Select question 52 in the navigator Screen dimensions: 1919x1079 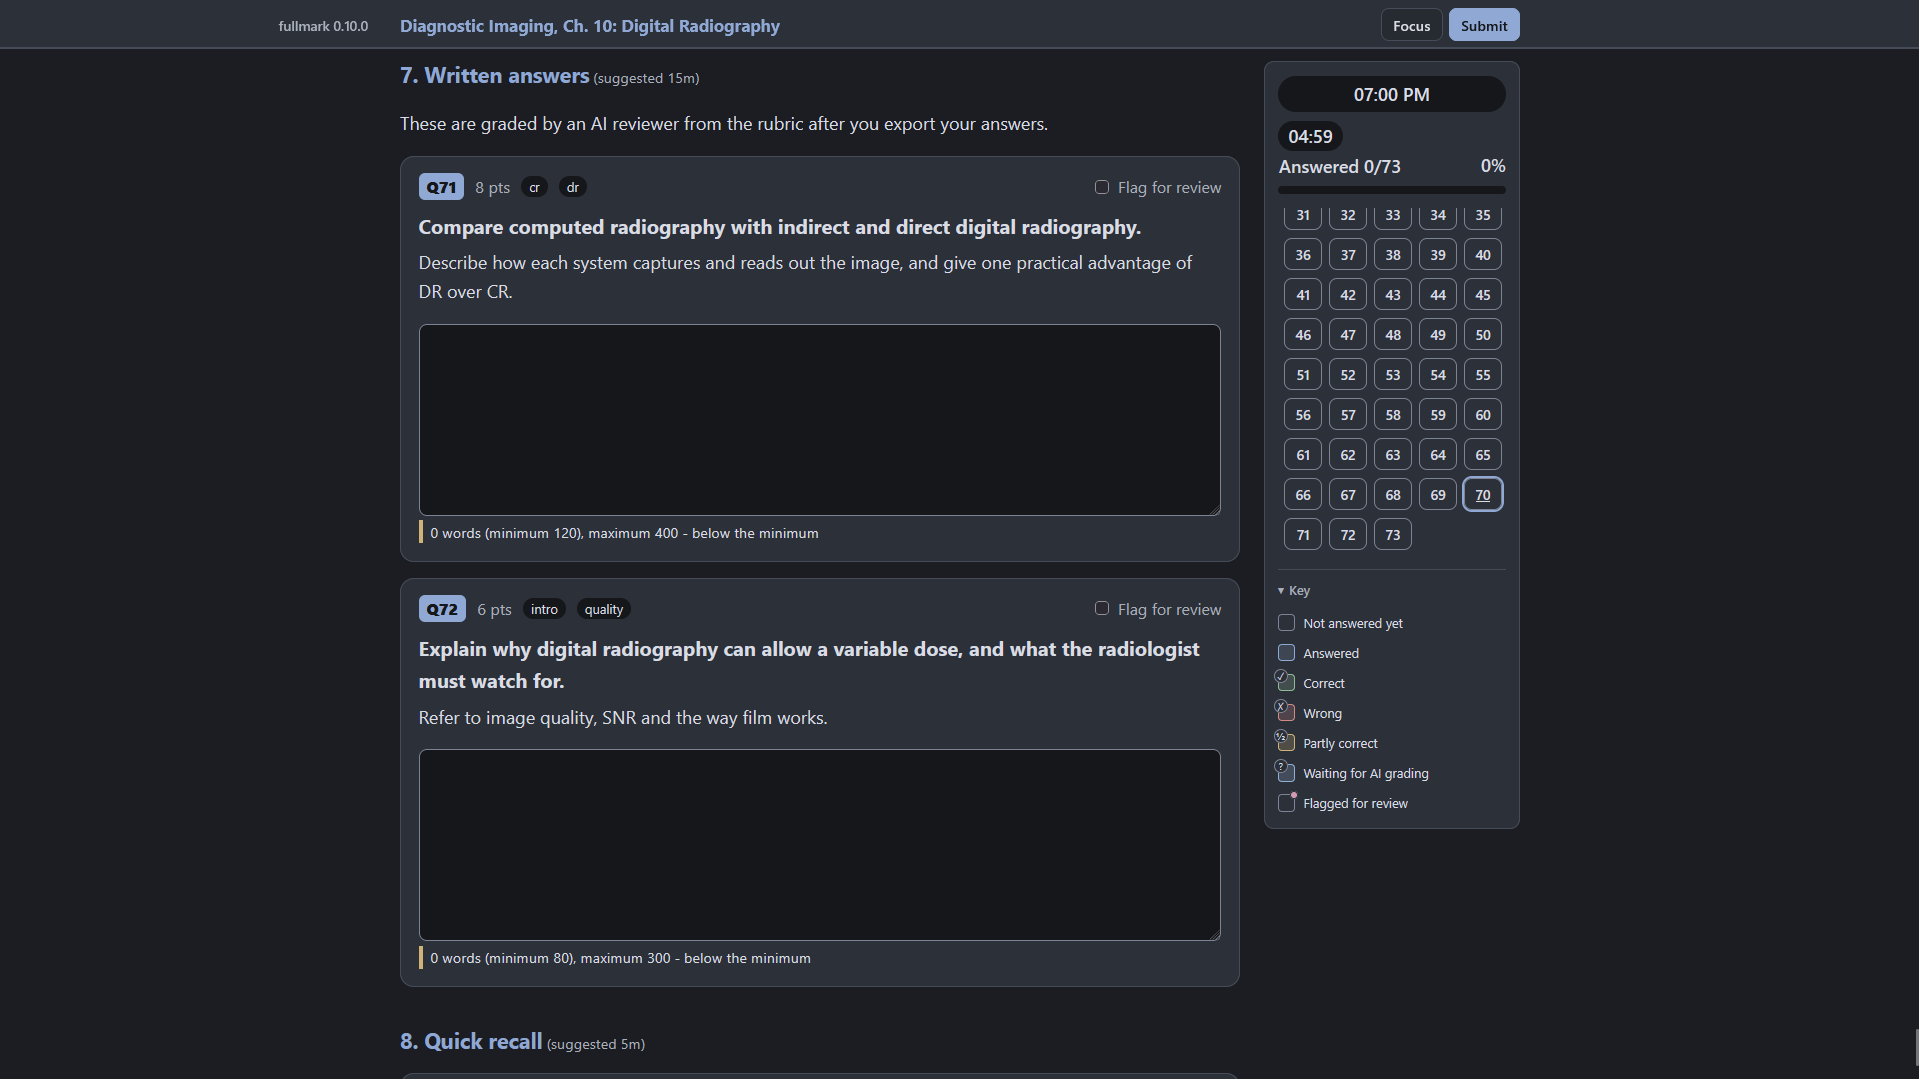[x=1348, y=374]
